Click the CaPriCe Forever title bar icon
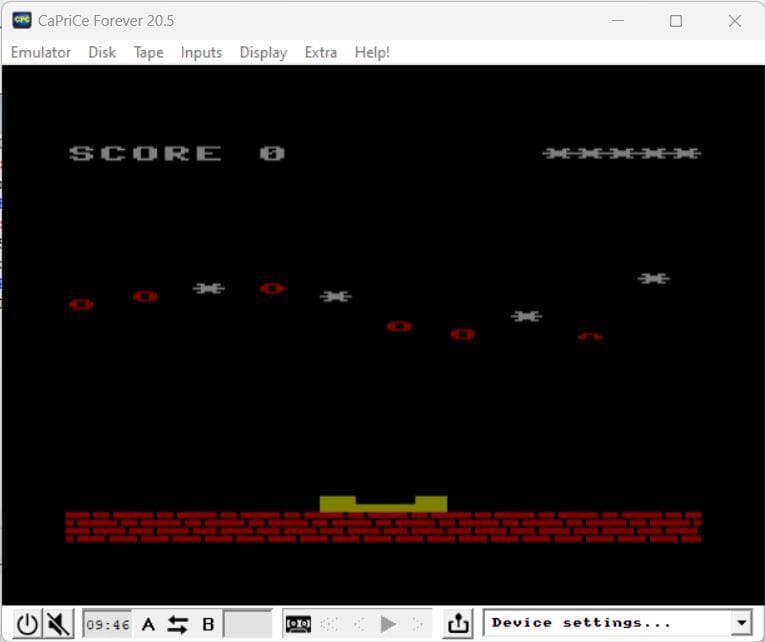The height and width of the screenshot is (642, 765). [x=21, y=20]
